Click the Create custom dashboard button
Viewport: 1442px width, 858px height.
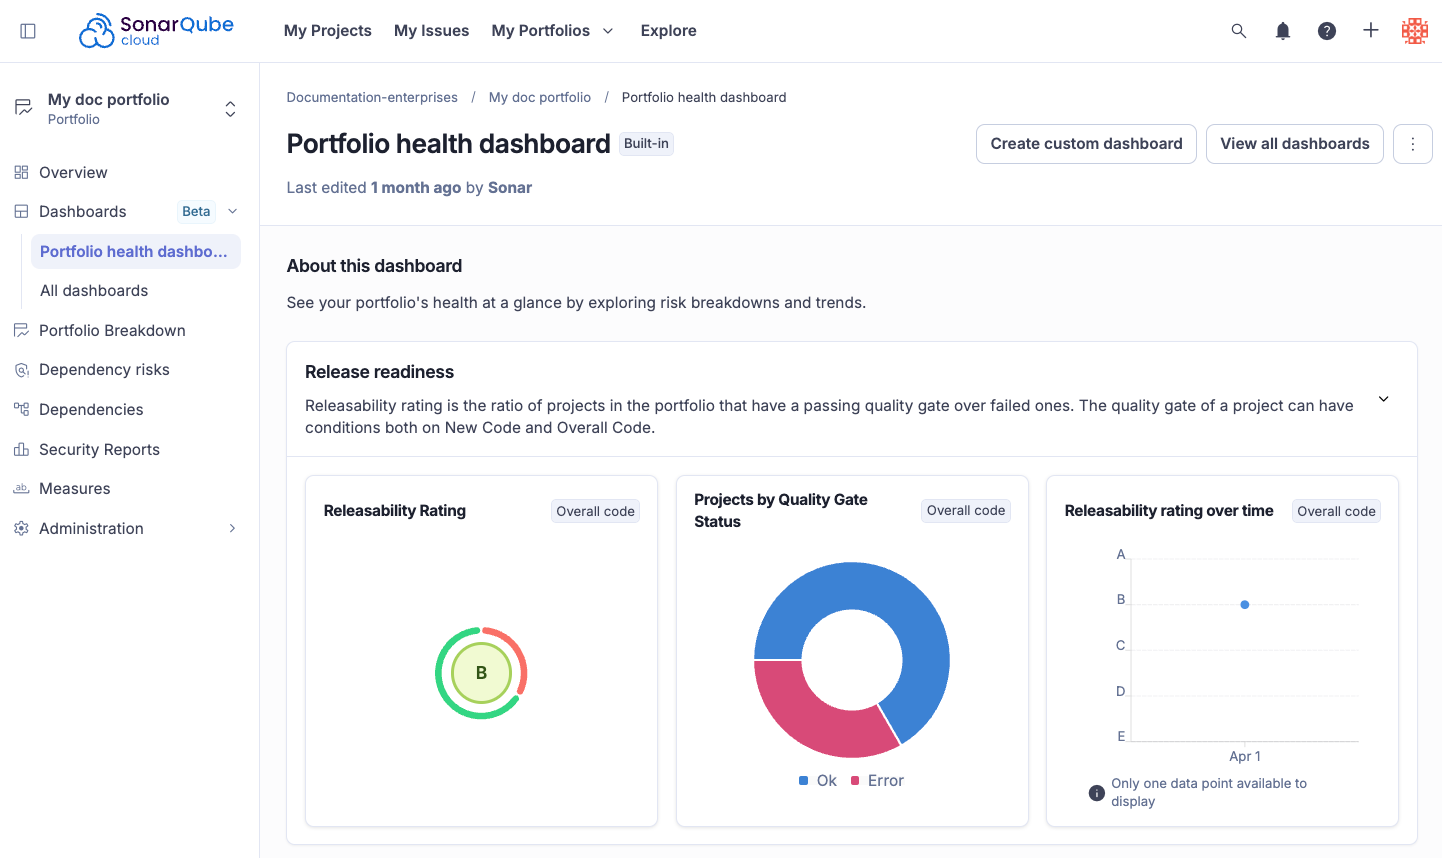[x=1086, y=143]
